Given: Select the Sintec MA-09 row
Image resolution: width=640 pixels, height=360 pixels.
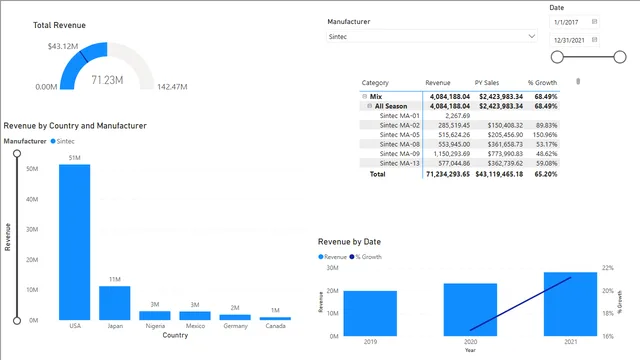Looking at the screenshot, I should pyautogui.click(x=459, y=153).
